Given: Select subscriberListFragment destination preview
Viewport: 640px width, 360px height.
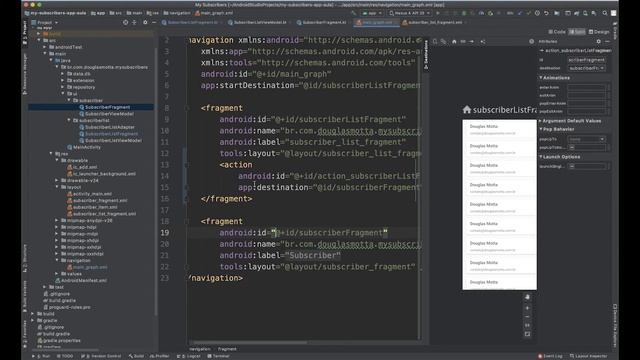Looking at the screenshot, I should click(499, 204).
